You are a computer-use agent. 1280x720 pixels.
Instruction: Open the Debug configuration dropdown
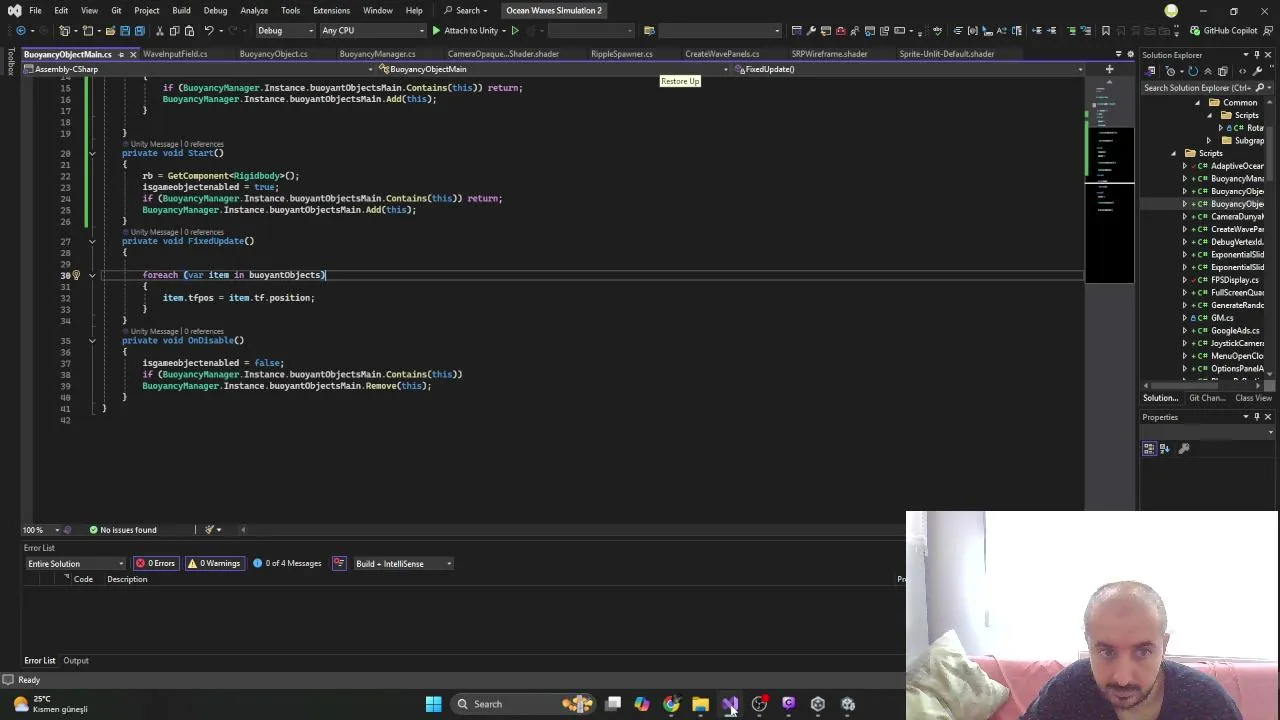(x=284, y=30)
